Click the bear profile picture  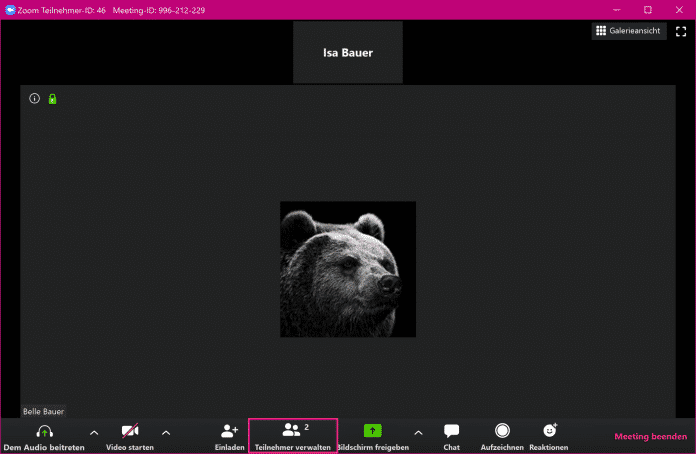click(x=347, y=269)
